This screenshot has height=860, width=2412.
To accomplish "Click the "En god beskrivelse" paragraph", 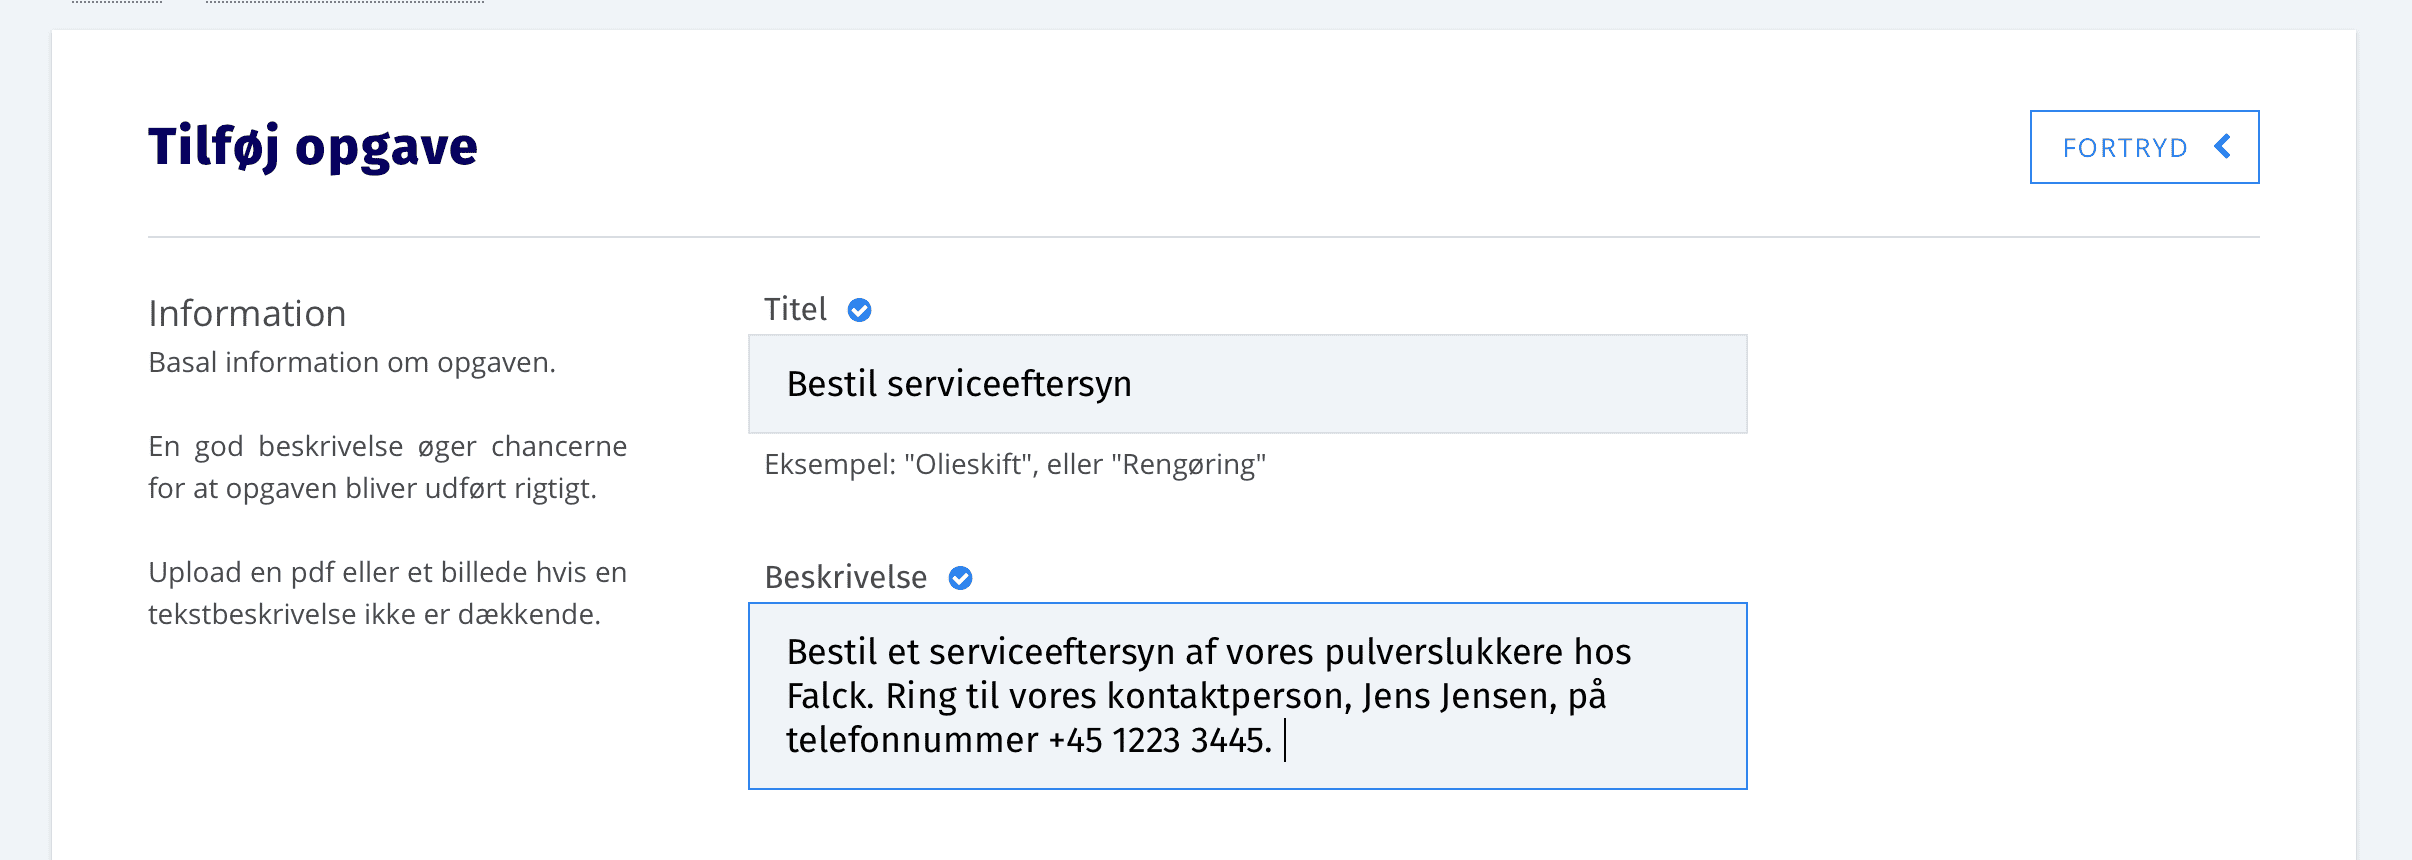I will pyautogui.click(x=387, y=467).
